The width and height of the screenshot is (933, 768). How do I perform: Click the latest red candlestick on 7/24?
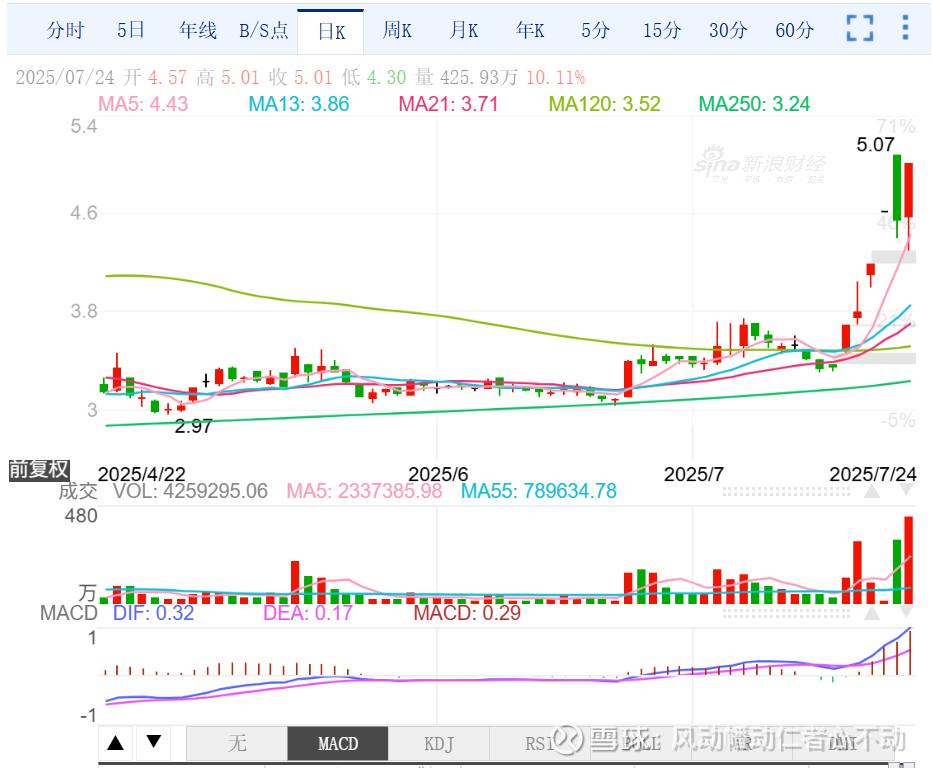tap(909, 190)
